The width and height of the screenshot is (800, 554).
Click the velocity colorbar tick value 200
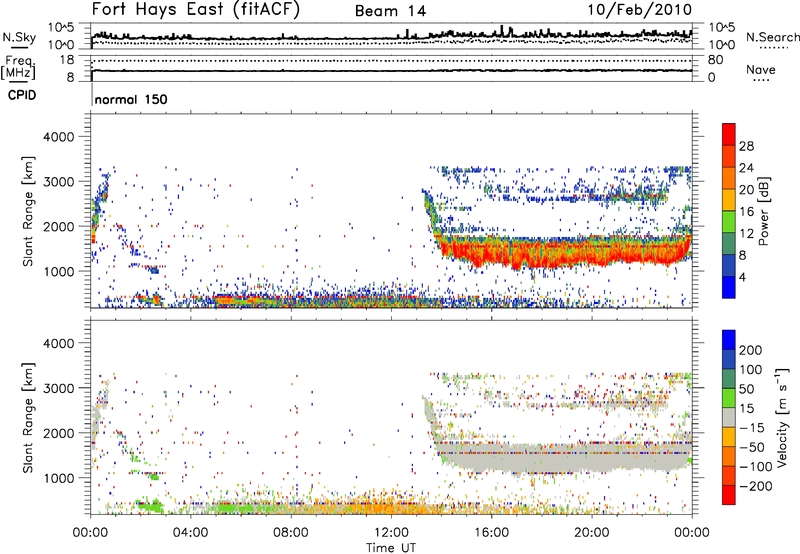click(751, 350)
